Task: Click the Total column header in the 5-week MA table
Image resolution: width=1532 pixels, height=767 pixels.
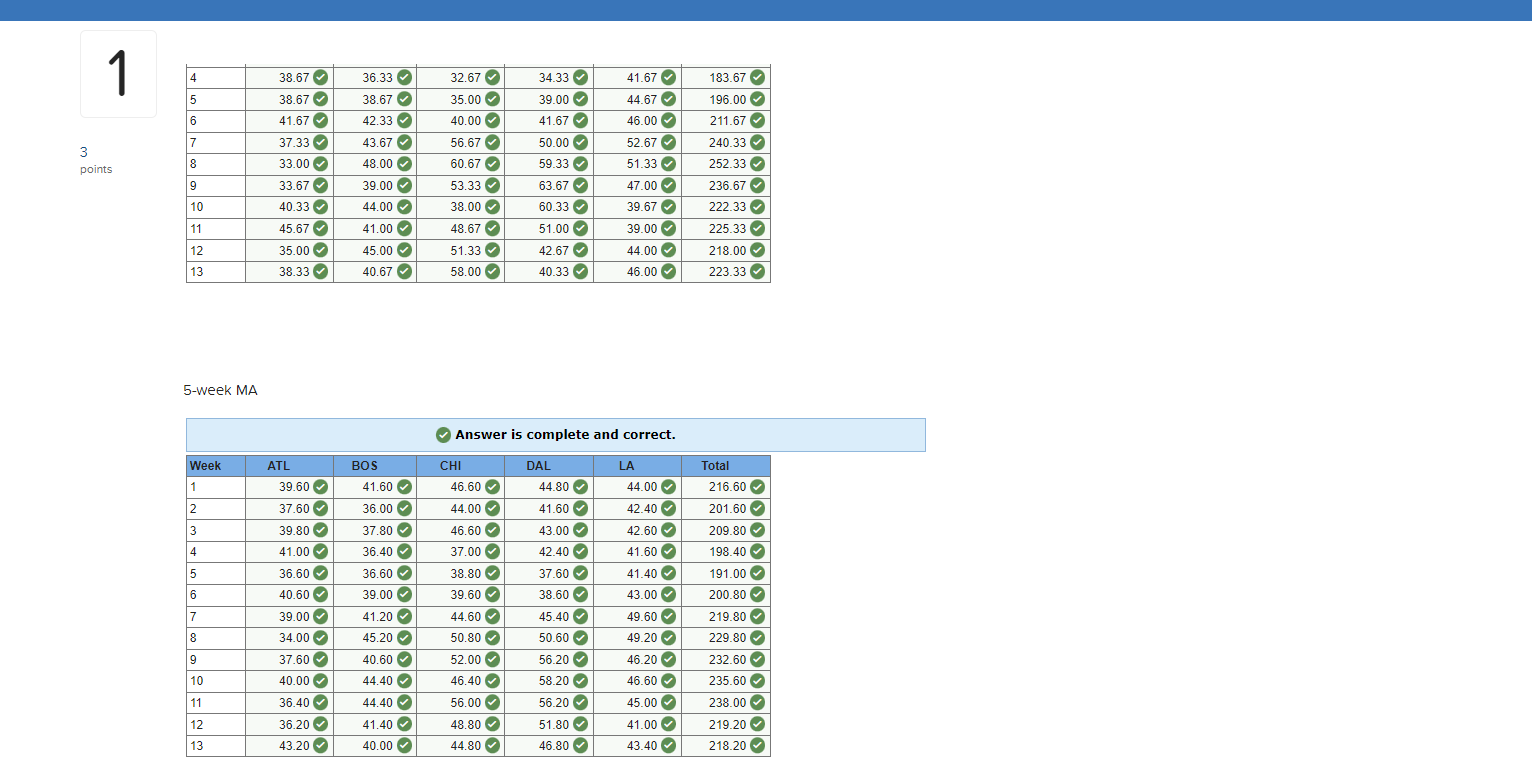Action: pyautogui.click(x=716, y=465)
